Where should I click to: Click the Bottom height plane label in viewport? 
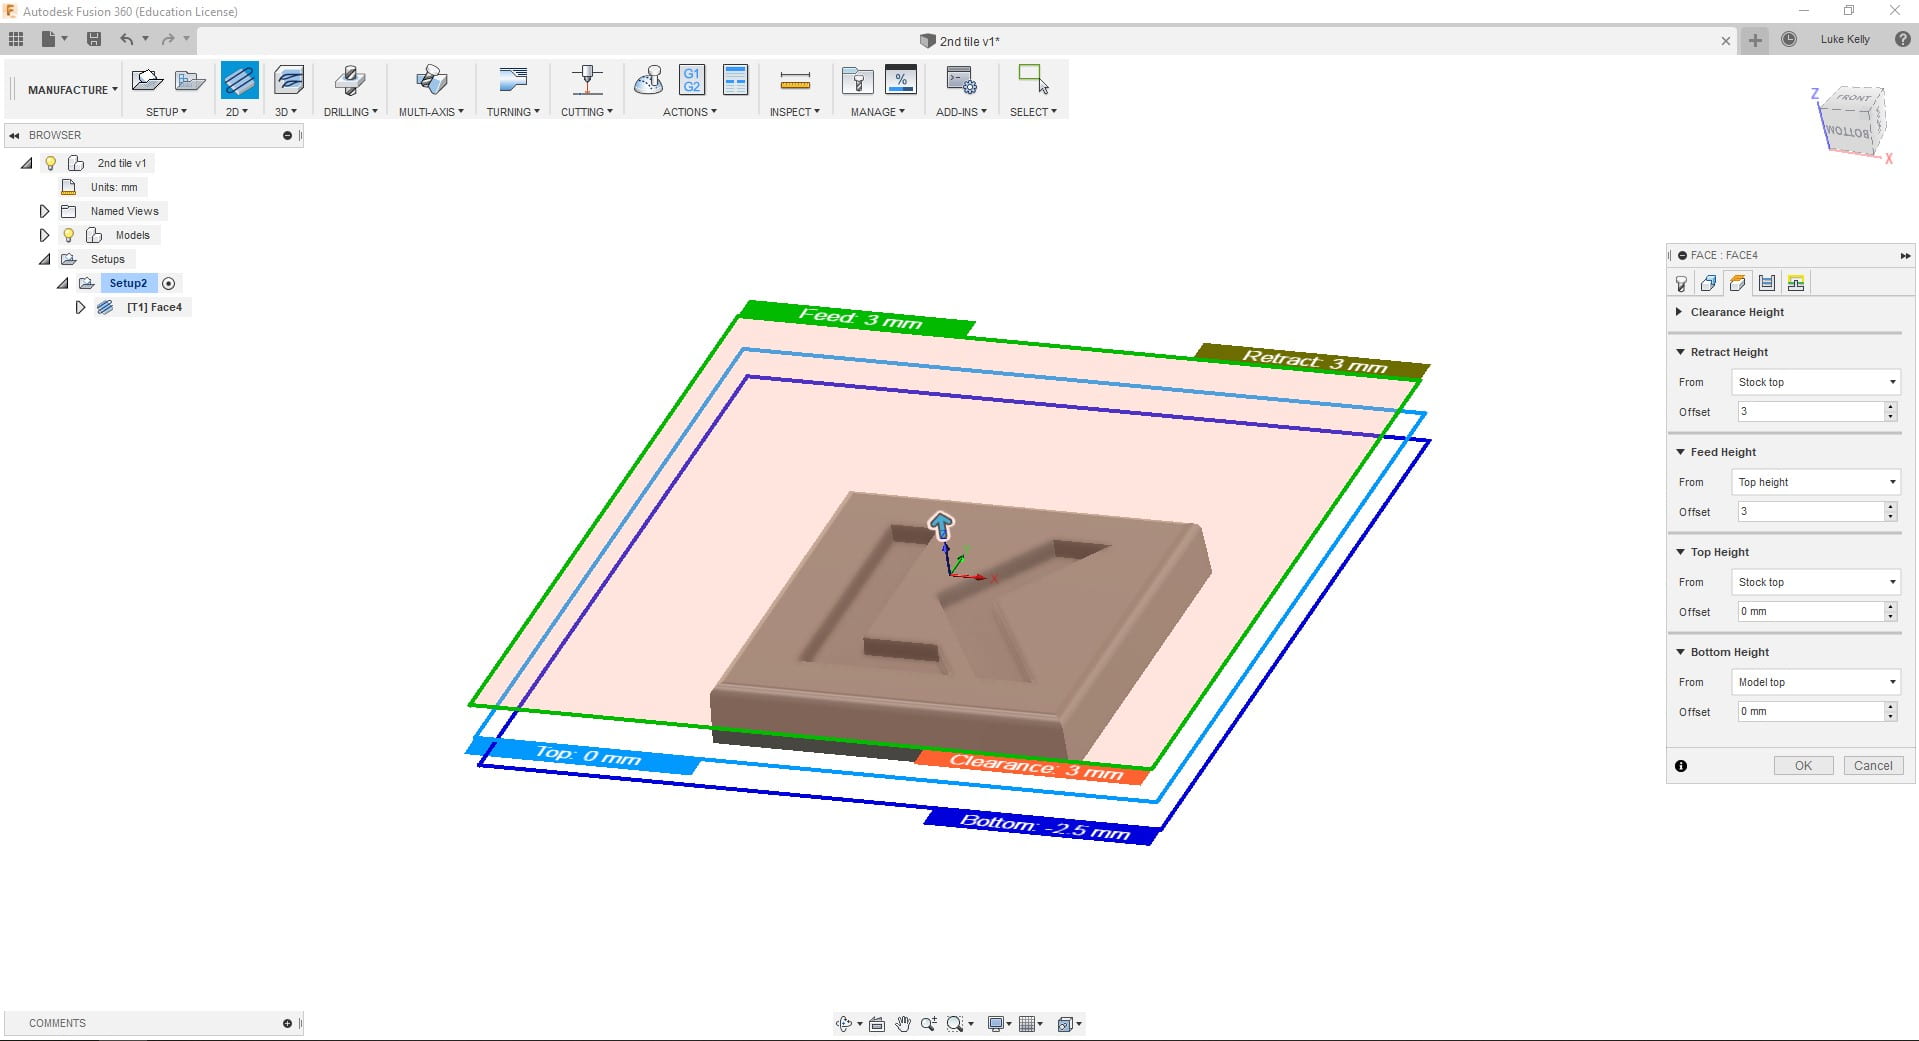point(1042,826)
